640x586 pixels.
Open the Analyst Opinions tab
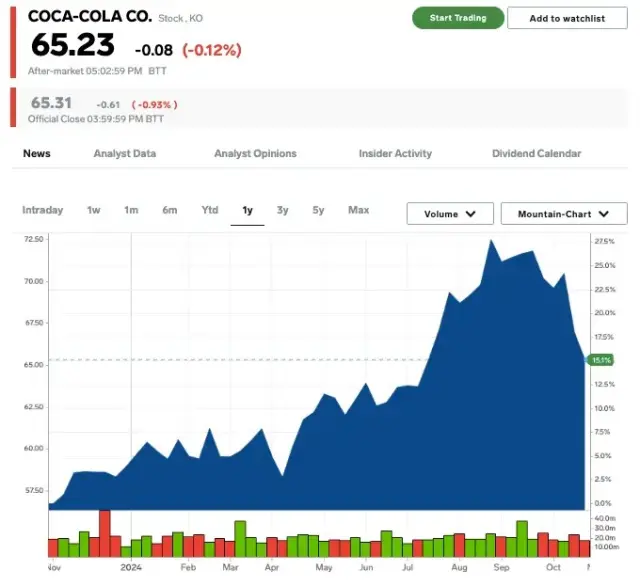coord(255,154)
